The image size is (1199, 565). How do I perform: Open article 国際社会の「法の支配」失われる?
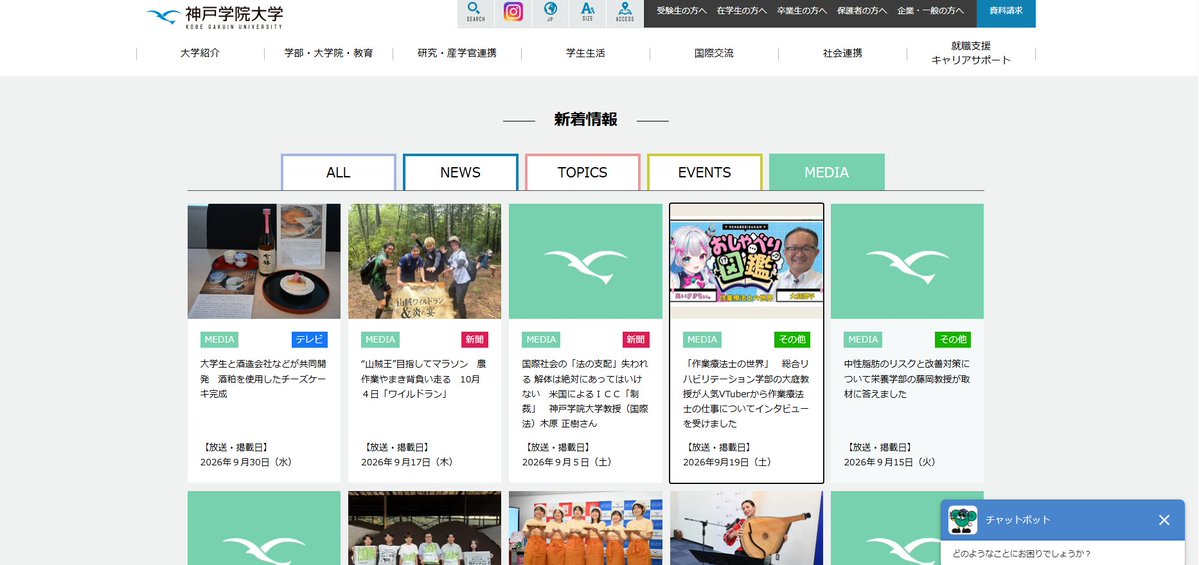(585, 394)
